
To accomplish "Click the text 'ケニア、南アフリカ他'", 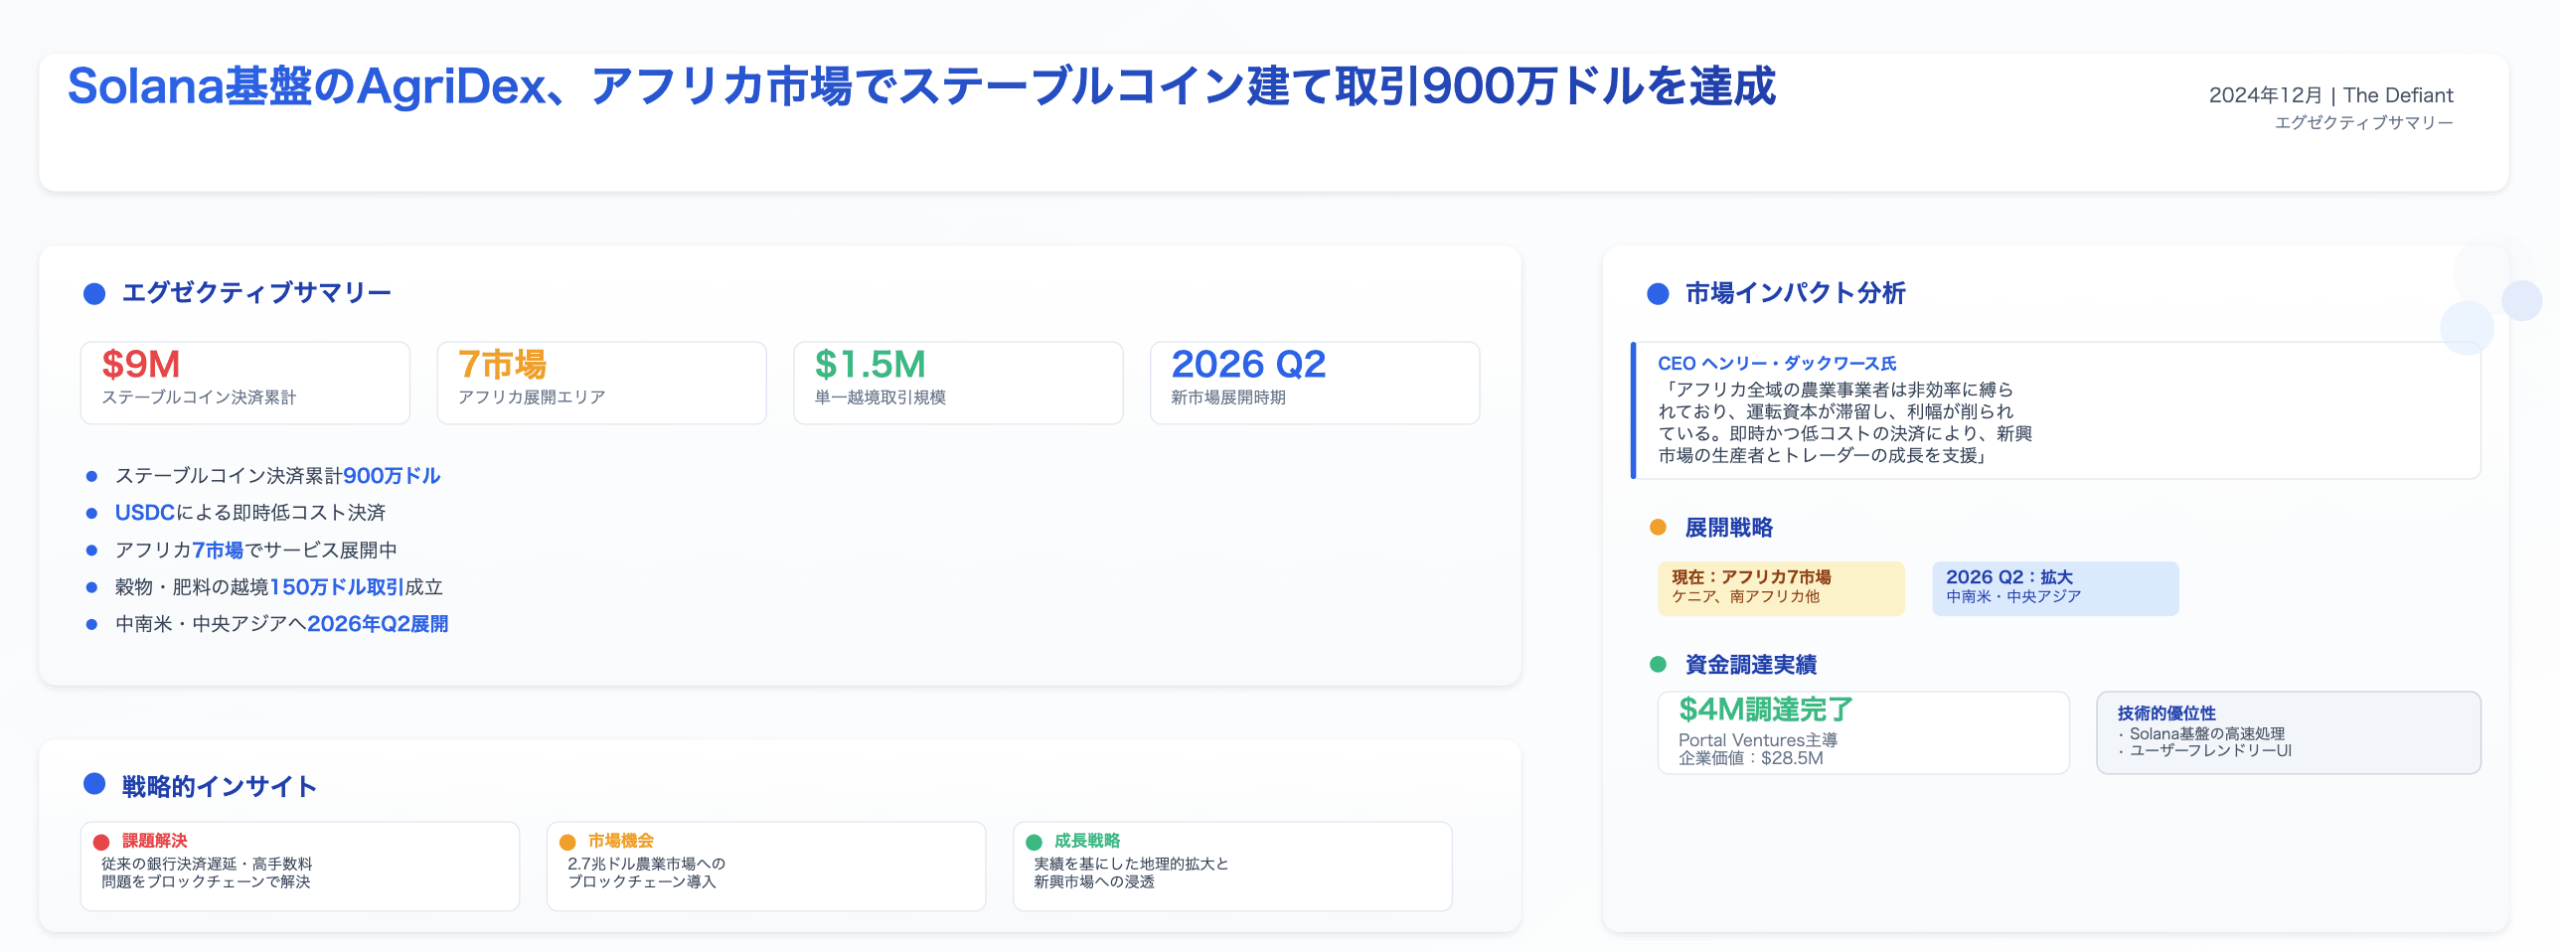I will coord(1746,597).
